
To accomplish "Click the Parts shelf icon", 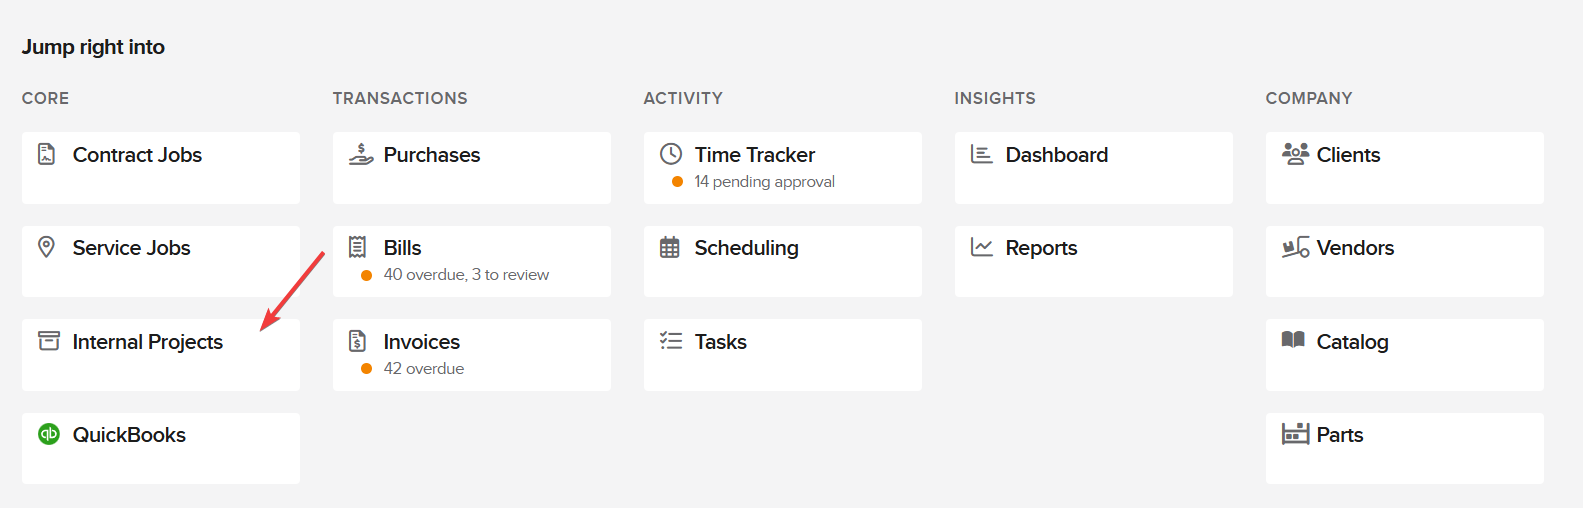I will [1295, 434].
